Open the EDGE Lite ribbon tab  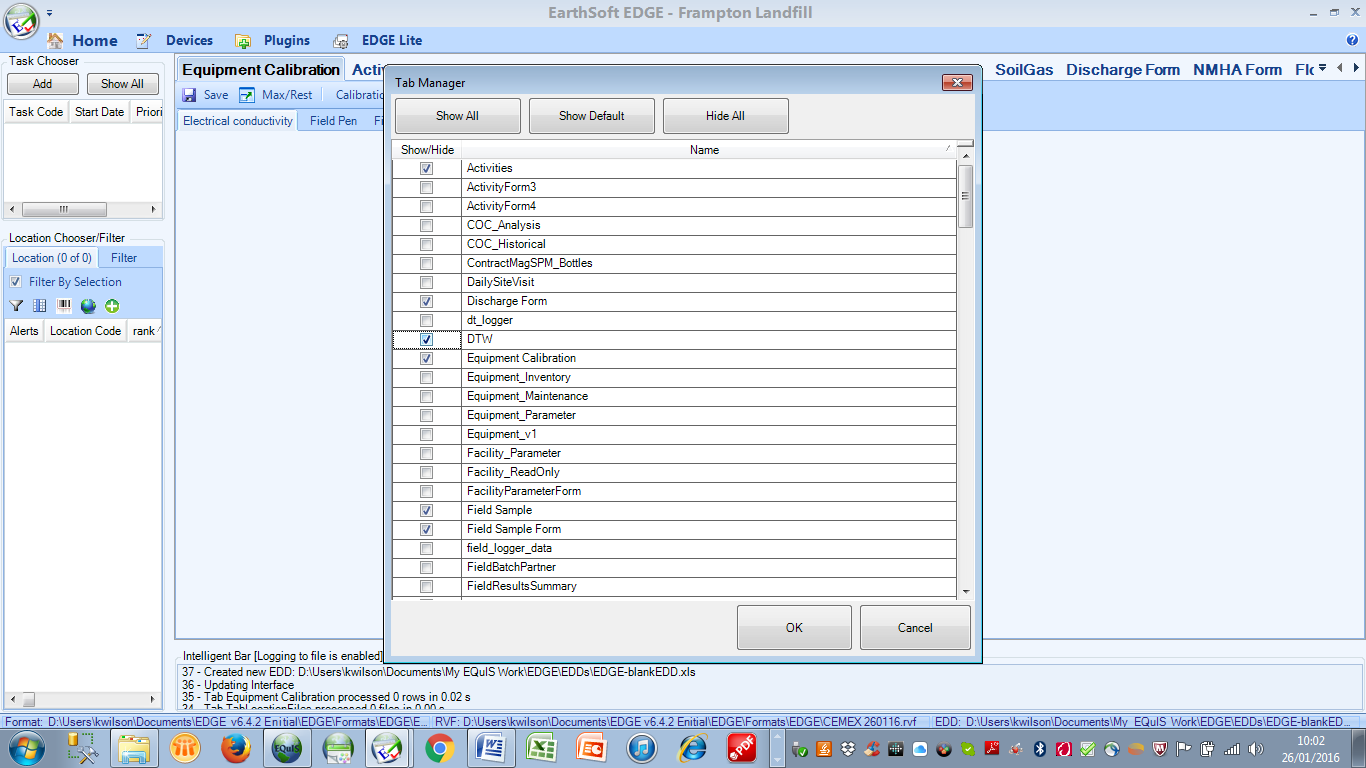pos(392,41)
